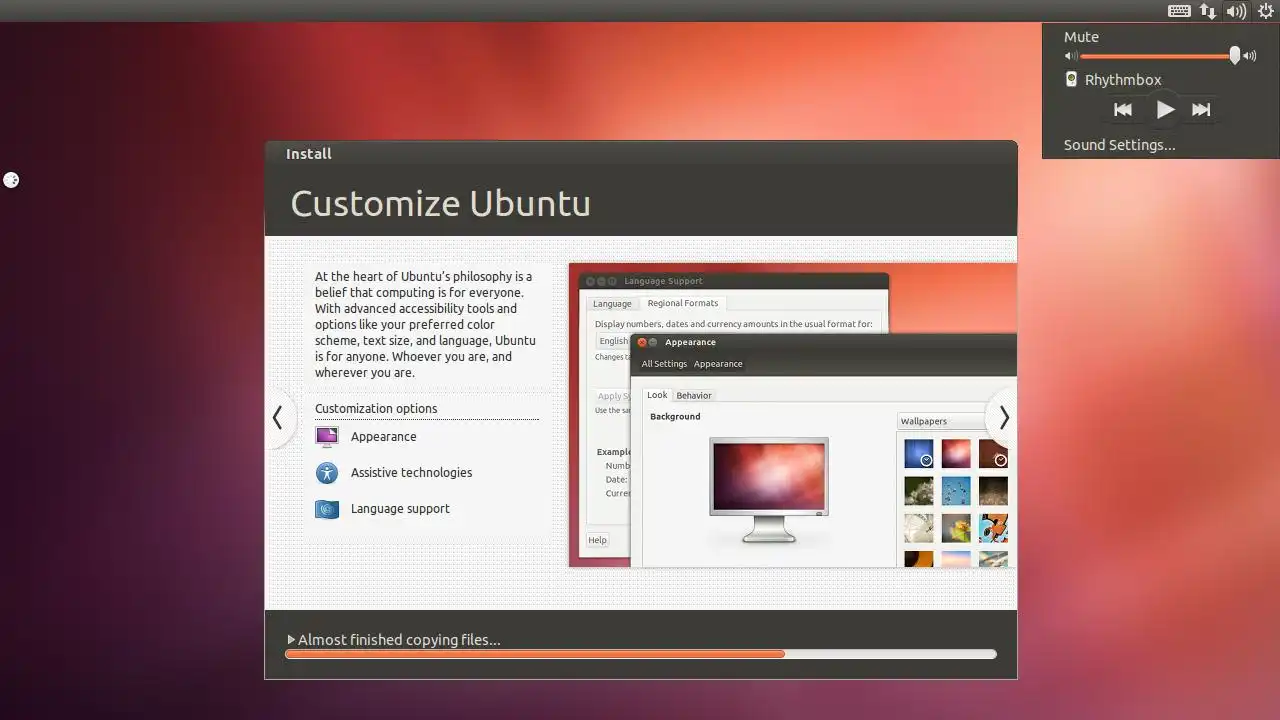The height and width of the screenshot is (720, 1280).
Task: Open Sound Settings...
Action: [1119, 145]
